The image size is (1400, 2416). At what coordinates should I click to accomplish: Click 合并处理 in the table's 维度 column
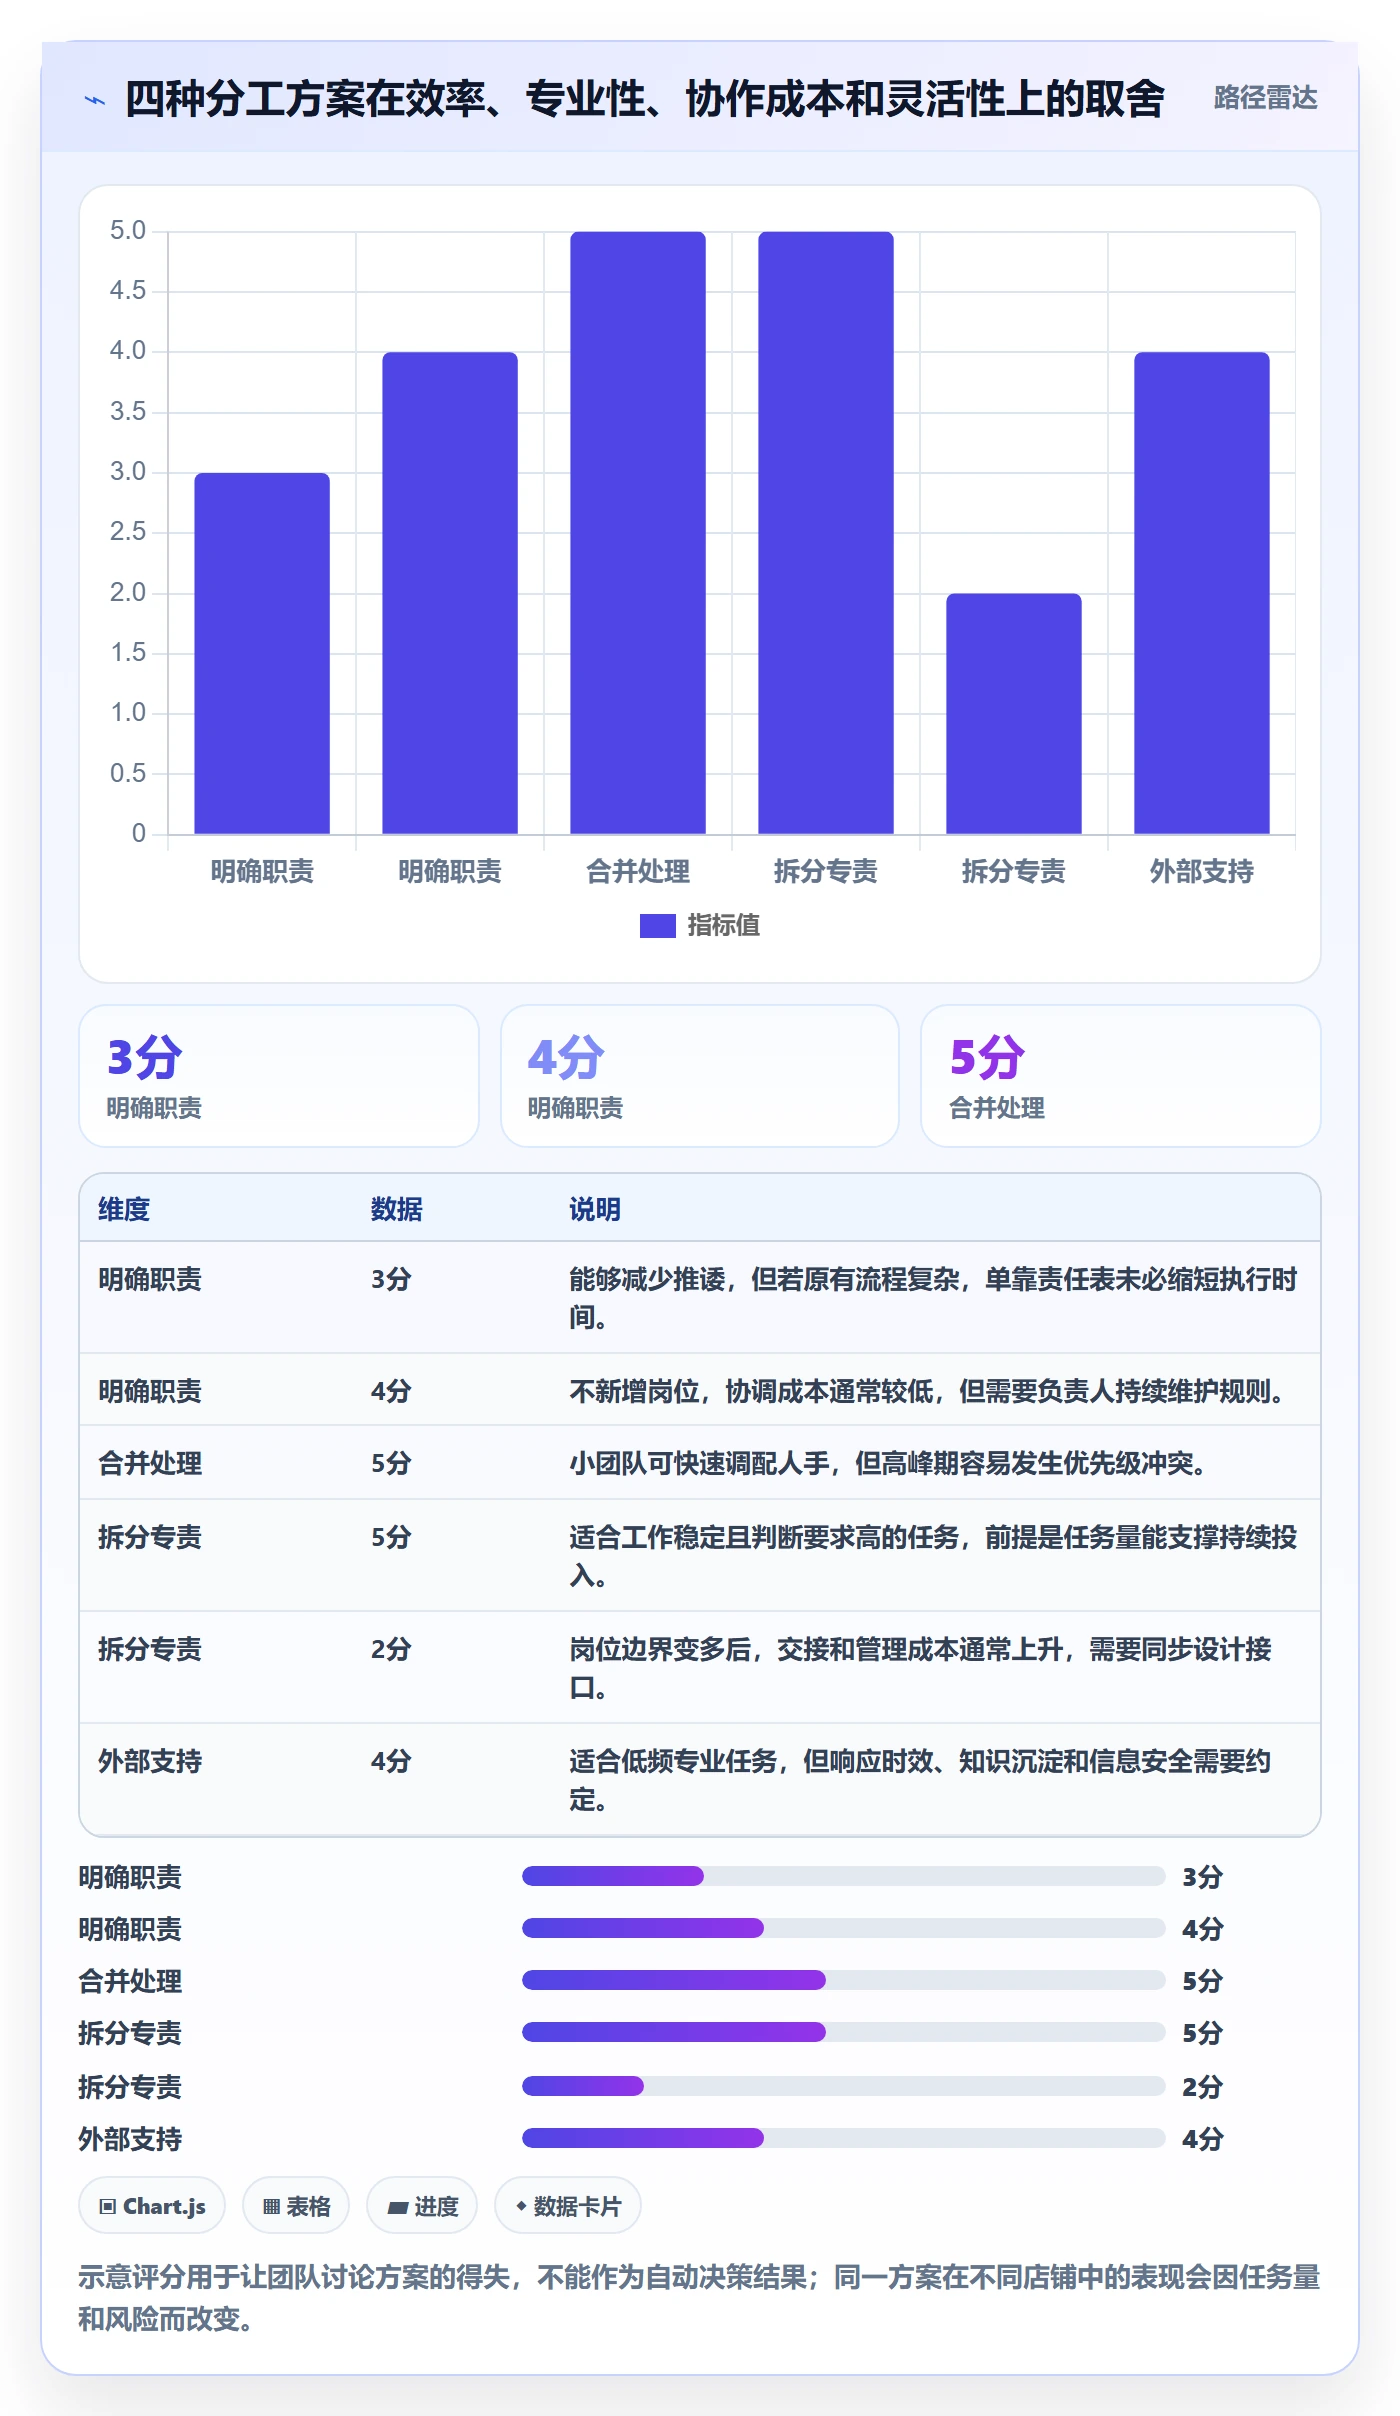(150, 1464)
